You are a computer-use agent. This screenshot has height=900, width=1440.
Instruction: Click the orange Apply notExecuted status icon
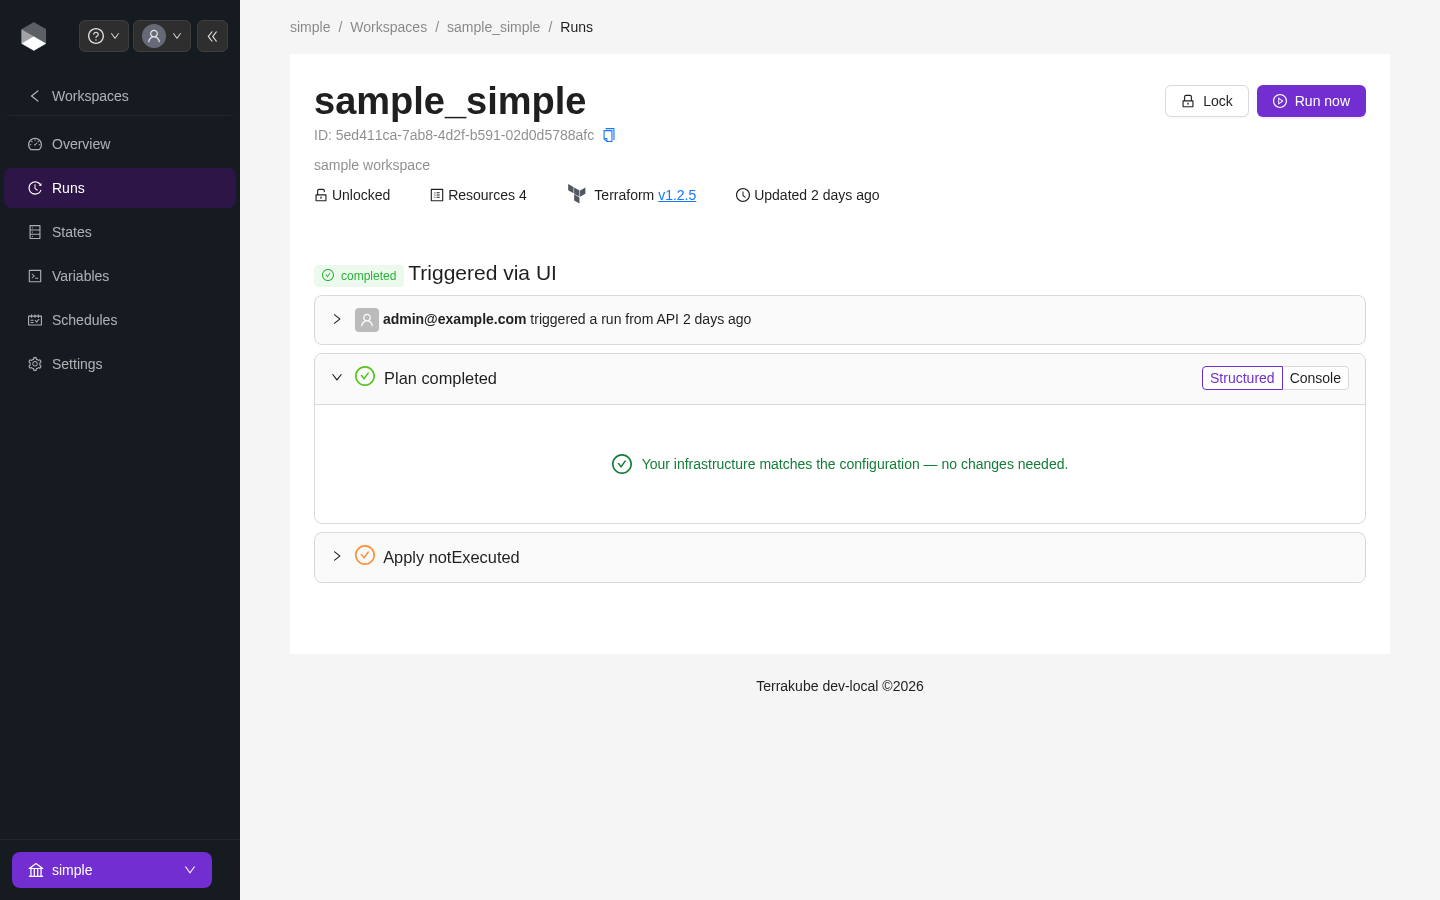[365, 555]
